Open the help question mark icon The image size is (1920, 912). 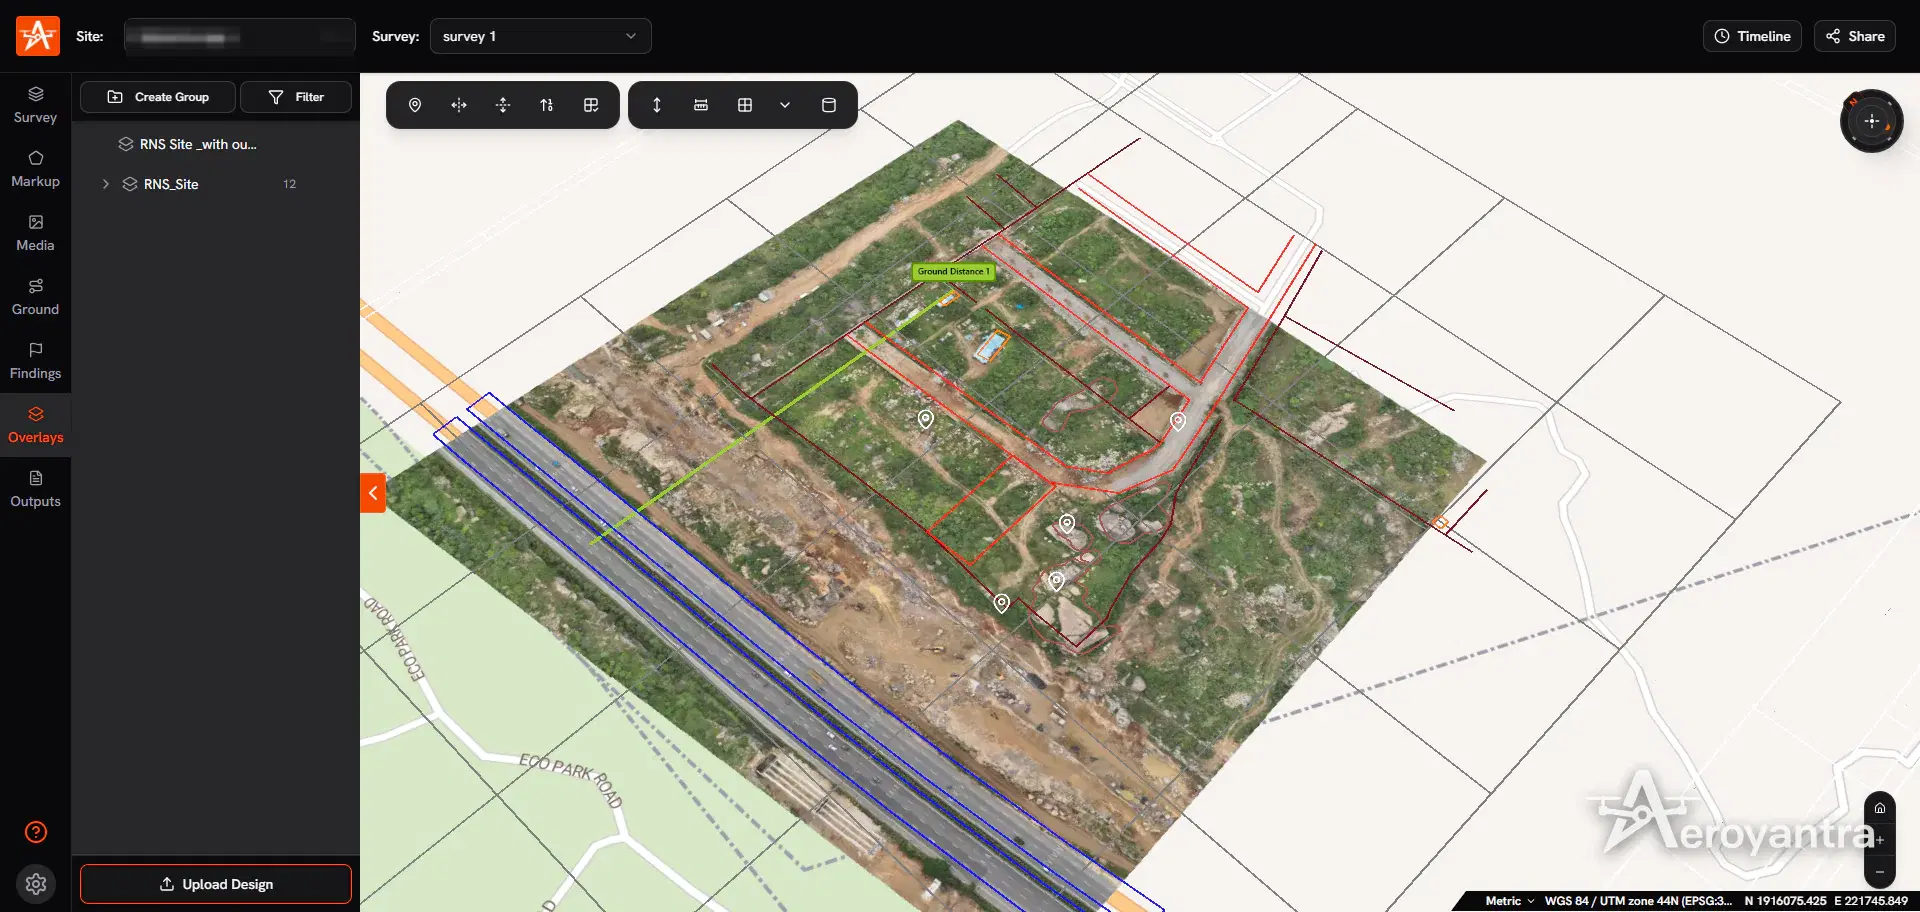tap(36, 832)
